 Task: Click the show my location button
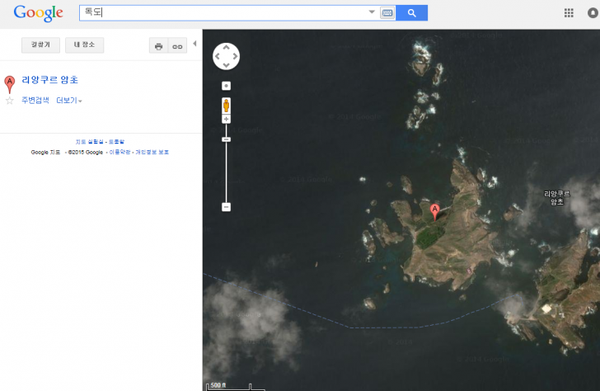(226, 86)
